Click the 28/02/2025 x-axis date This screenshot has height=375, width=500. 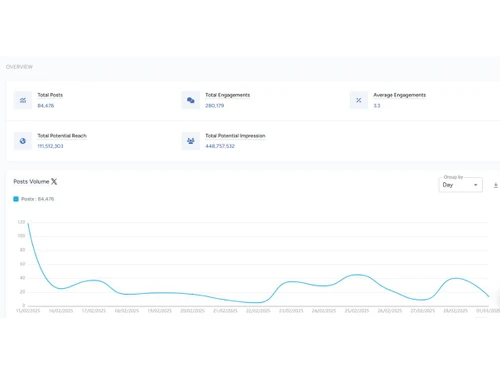coord(455,311)
